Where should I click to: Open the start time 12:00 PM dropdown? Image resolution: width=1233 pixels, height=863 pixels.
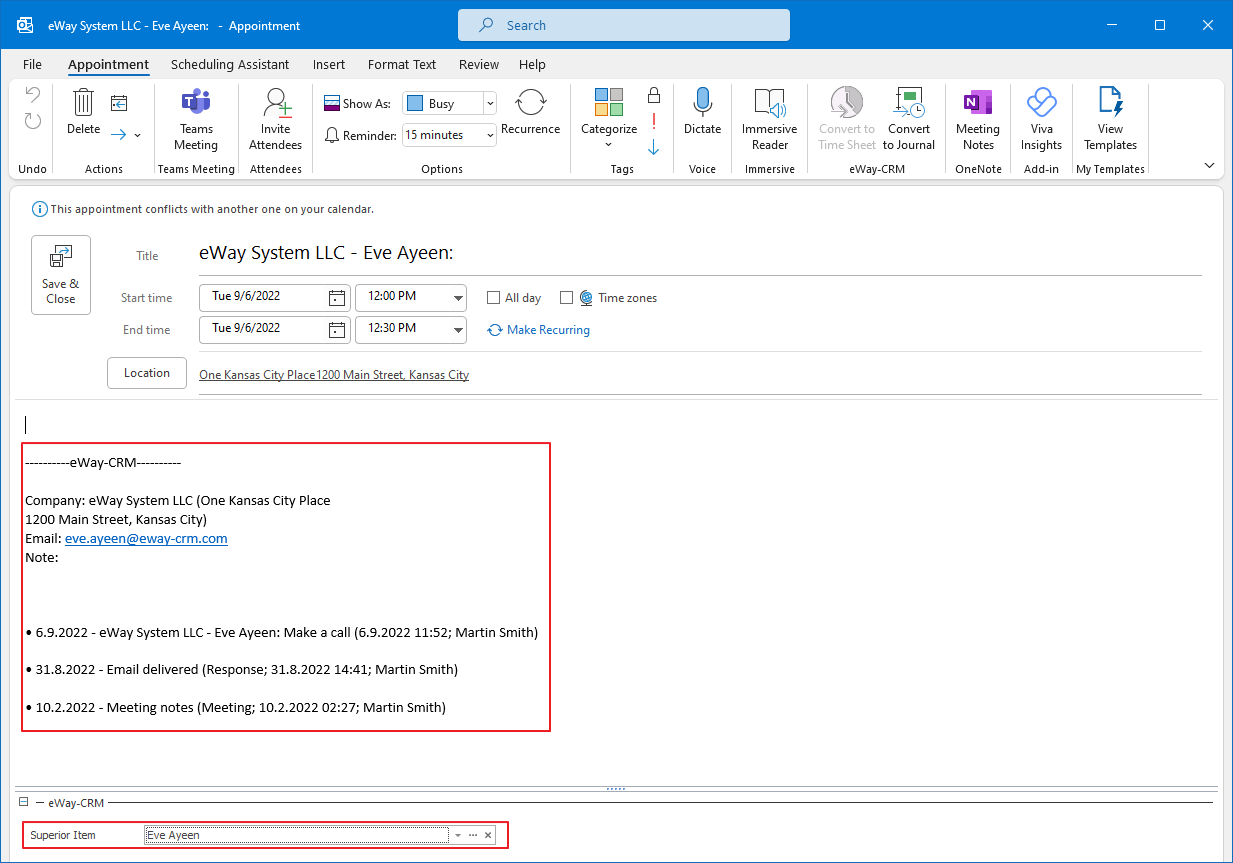click(458, 297)
